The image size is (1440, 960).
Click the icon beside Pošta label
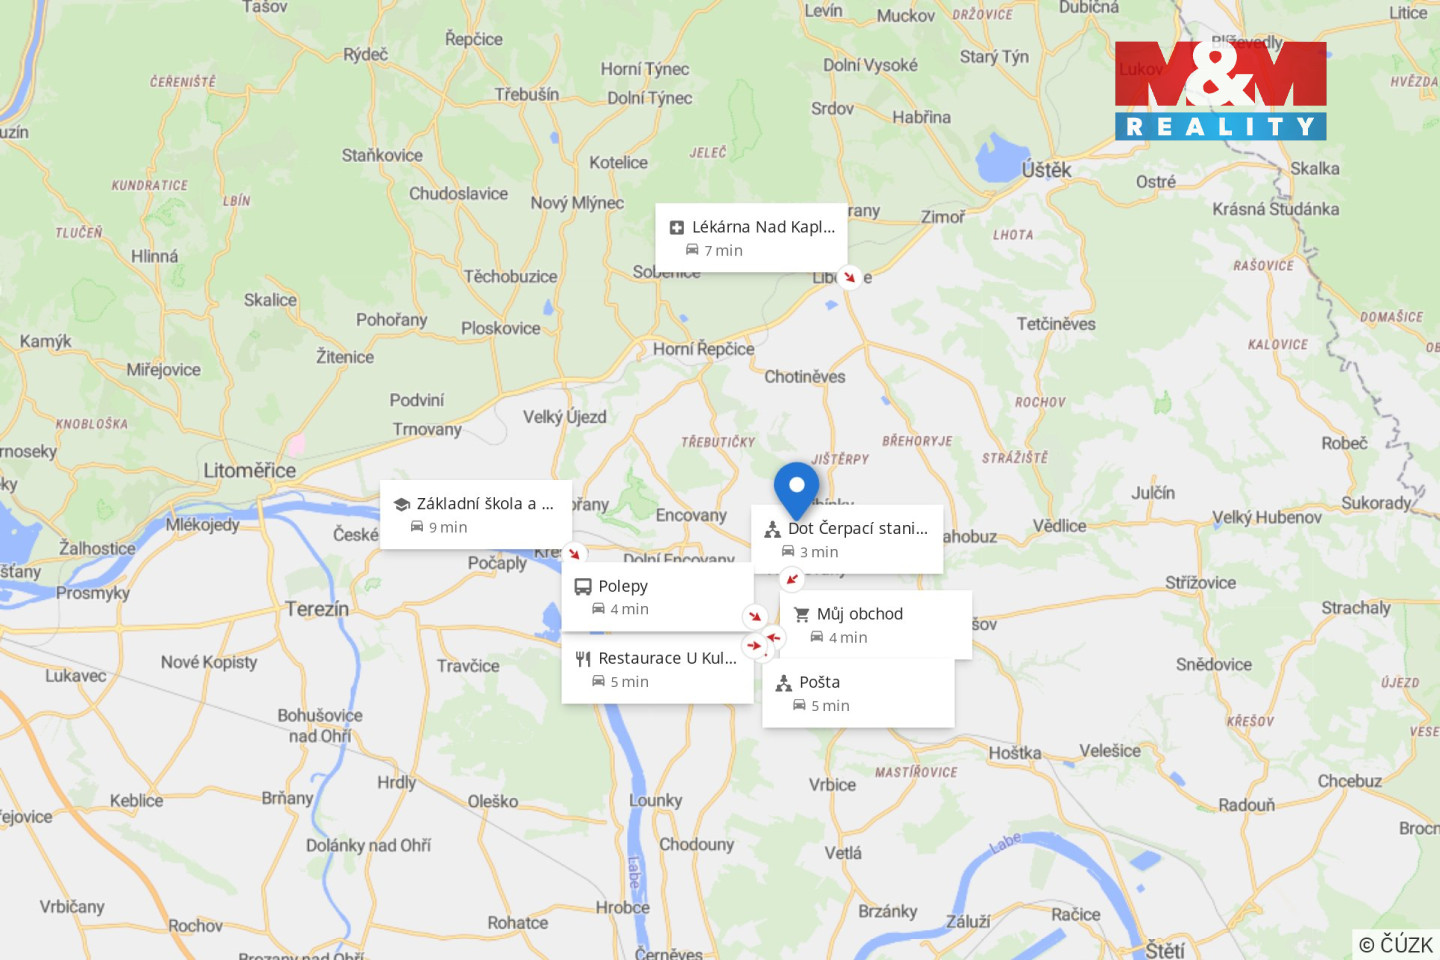(x=784, y=683)
